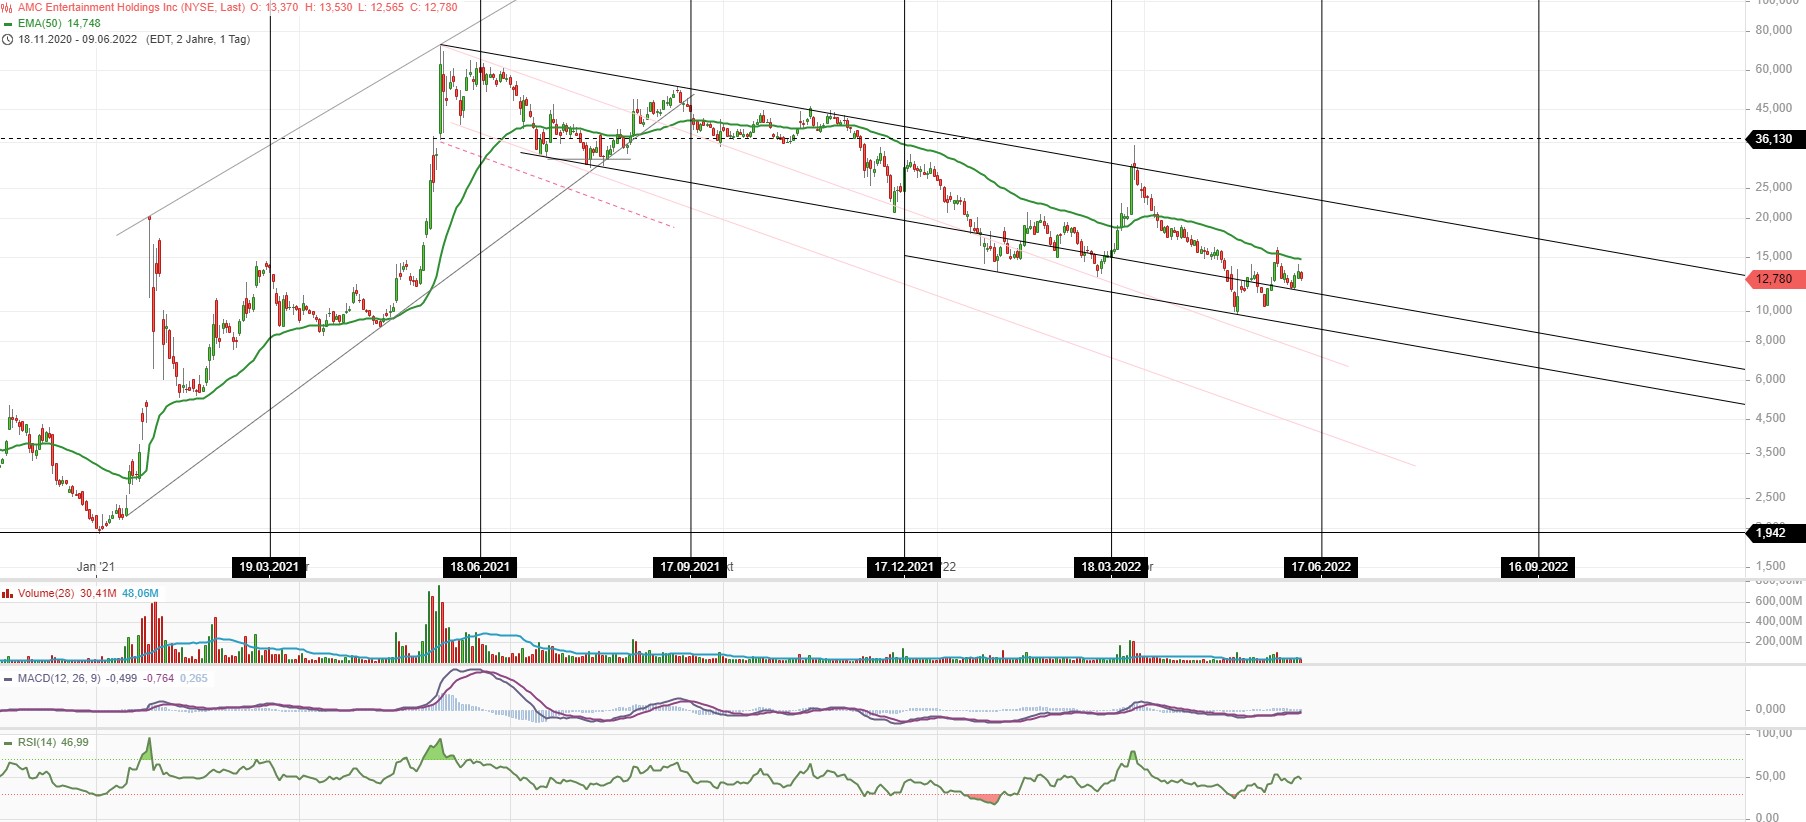1806x822 pixels.
Task: Click the 4,500 price axis label
Action: [1771, 418]
